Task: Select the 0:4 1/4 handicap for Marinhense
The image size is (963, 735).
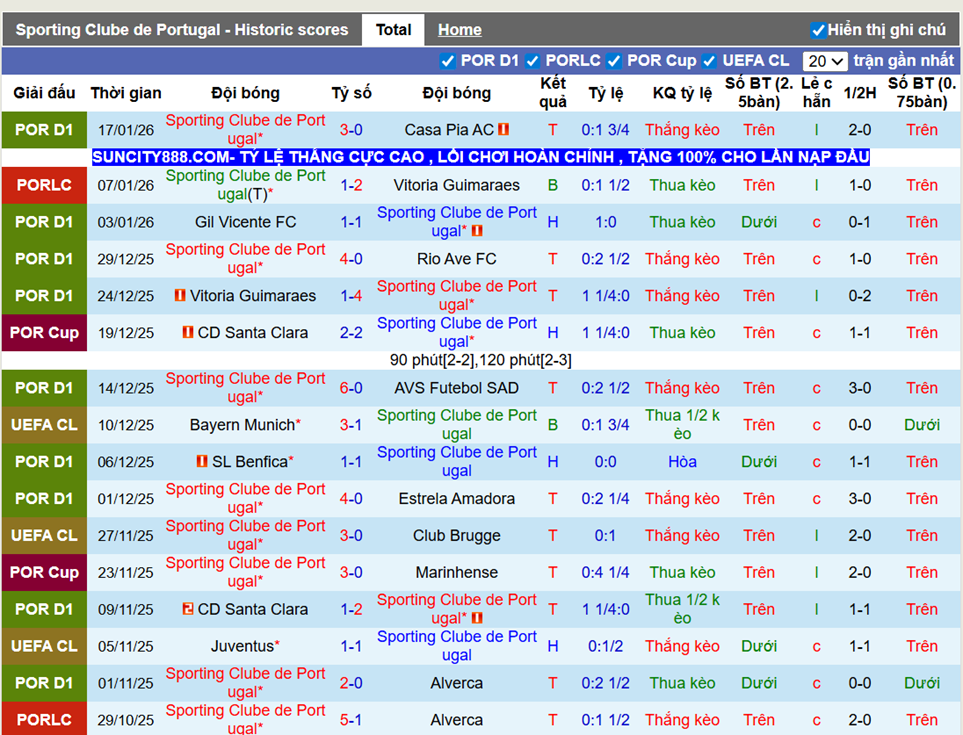Action: click(x=606, y=572)
